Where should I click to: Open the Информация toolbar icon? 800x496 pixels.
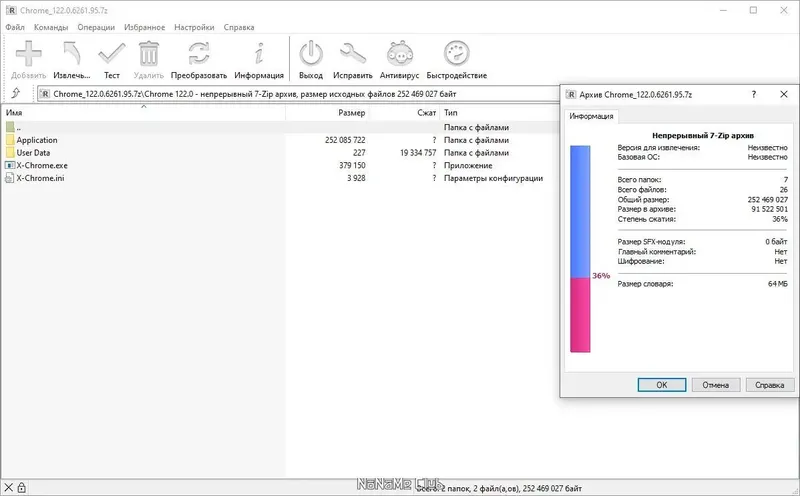(259, 54)
